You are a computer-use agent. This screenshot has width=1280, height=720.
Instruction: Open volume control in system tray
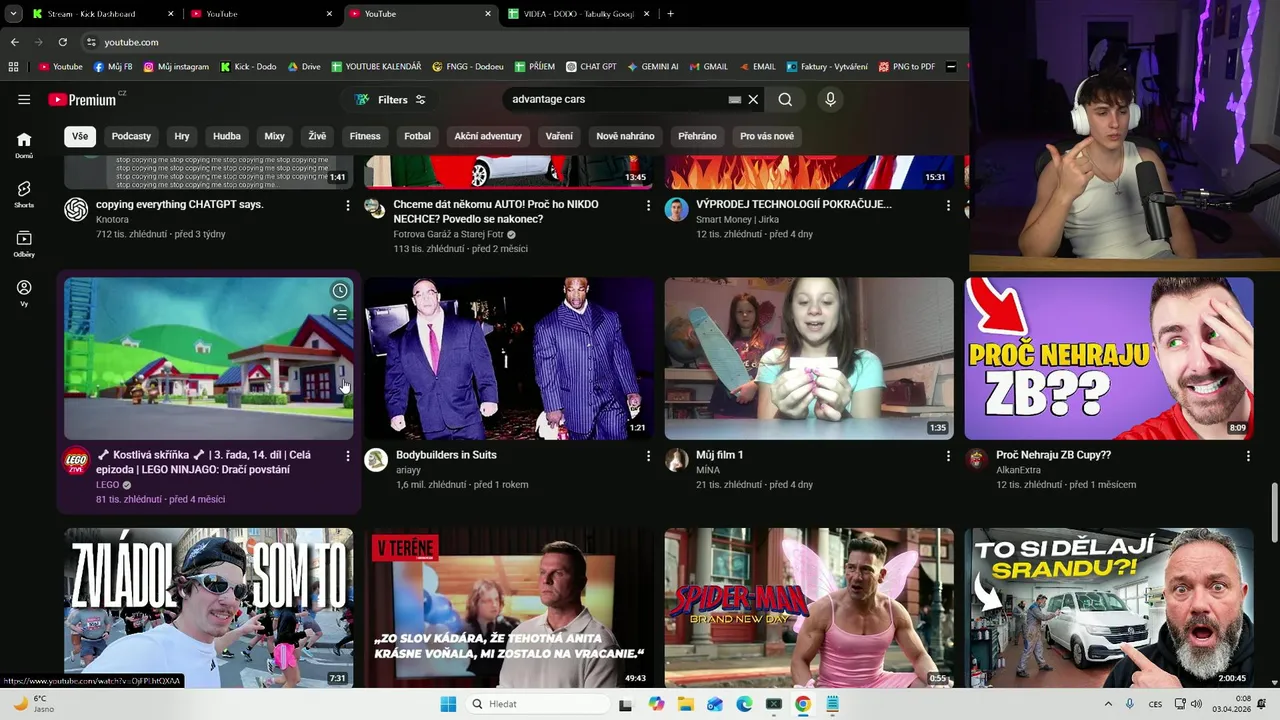[1196, 704]
